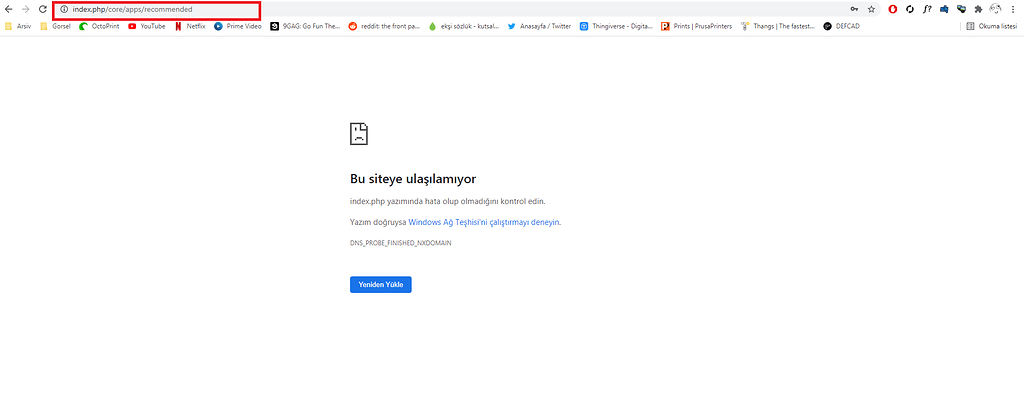Viewport: 1024px width, 398px height.
Task: Open the reddit front page bookmark
Action: click(x=384, y=27)
